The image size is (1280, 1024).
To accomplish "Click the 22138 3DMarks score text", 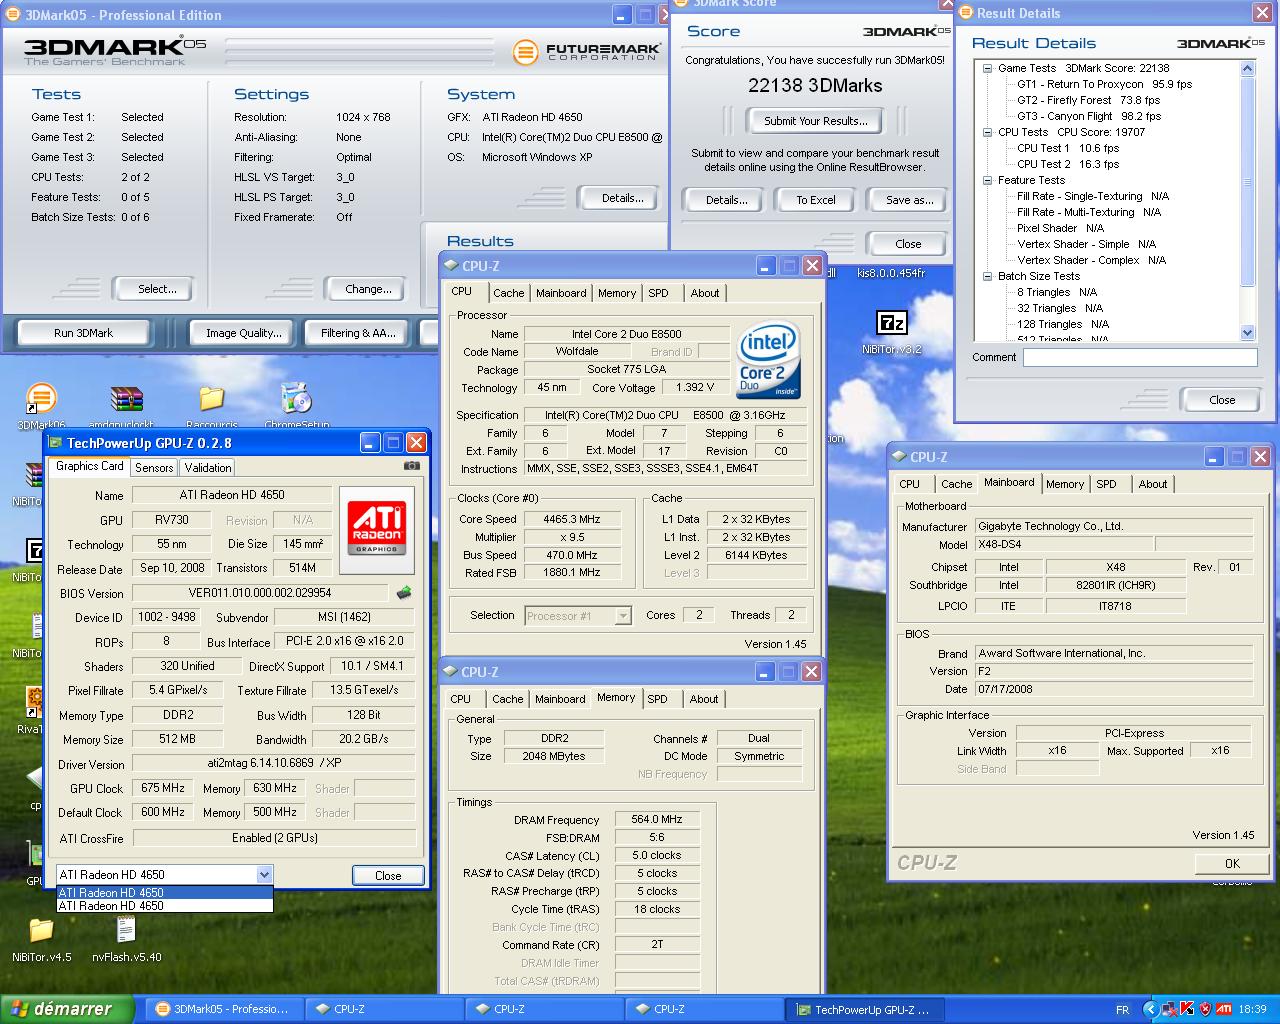I will (x=815, y=86).
